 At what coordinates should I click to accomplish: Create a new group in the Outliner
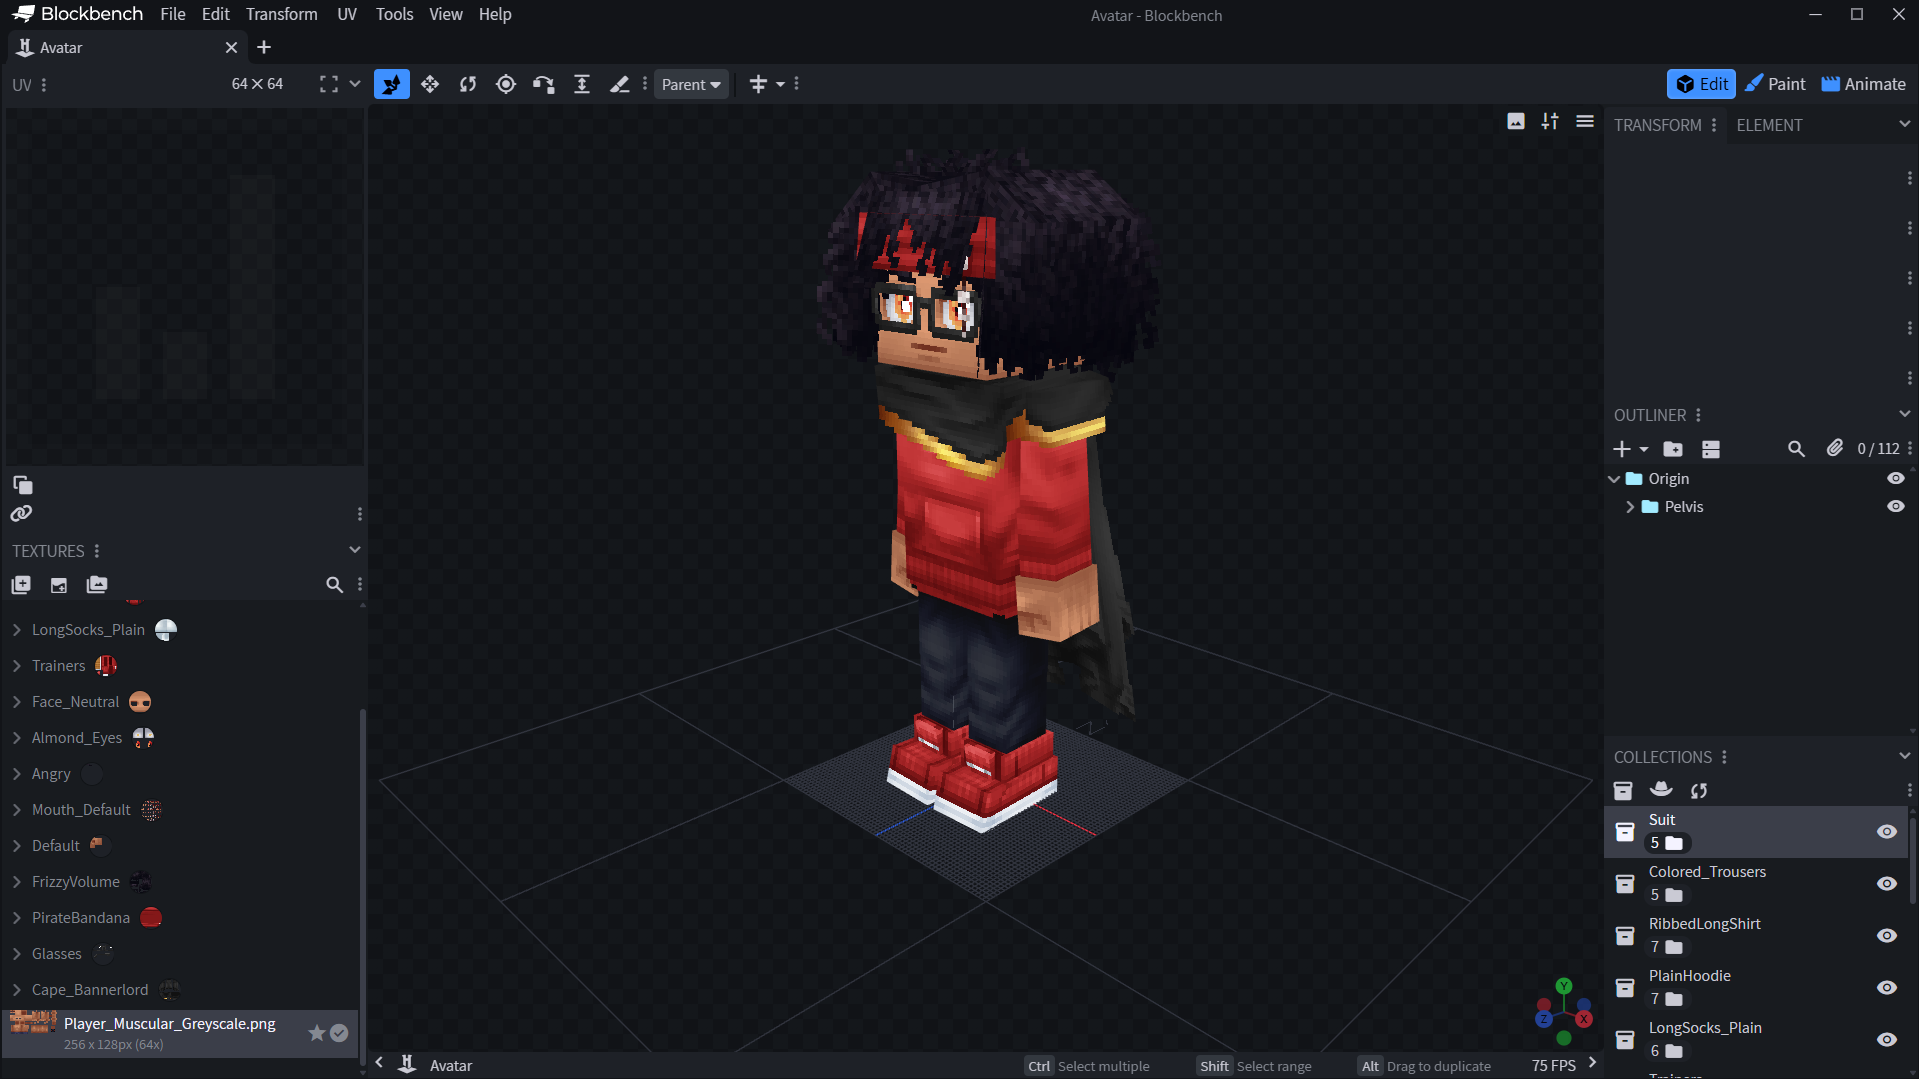coord(1674,449)
